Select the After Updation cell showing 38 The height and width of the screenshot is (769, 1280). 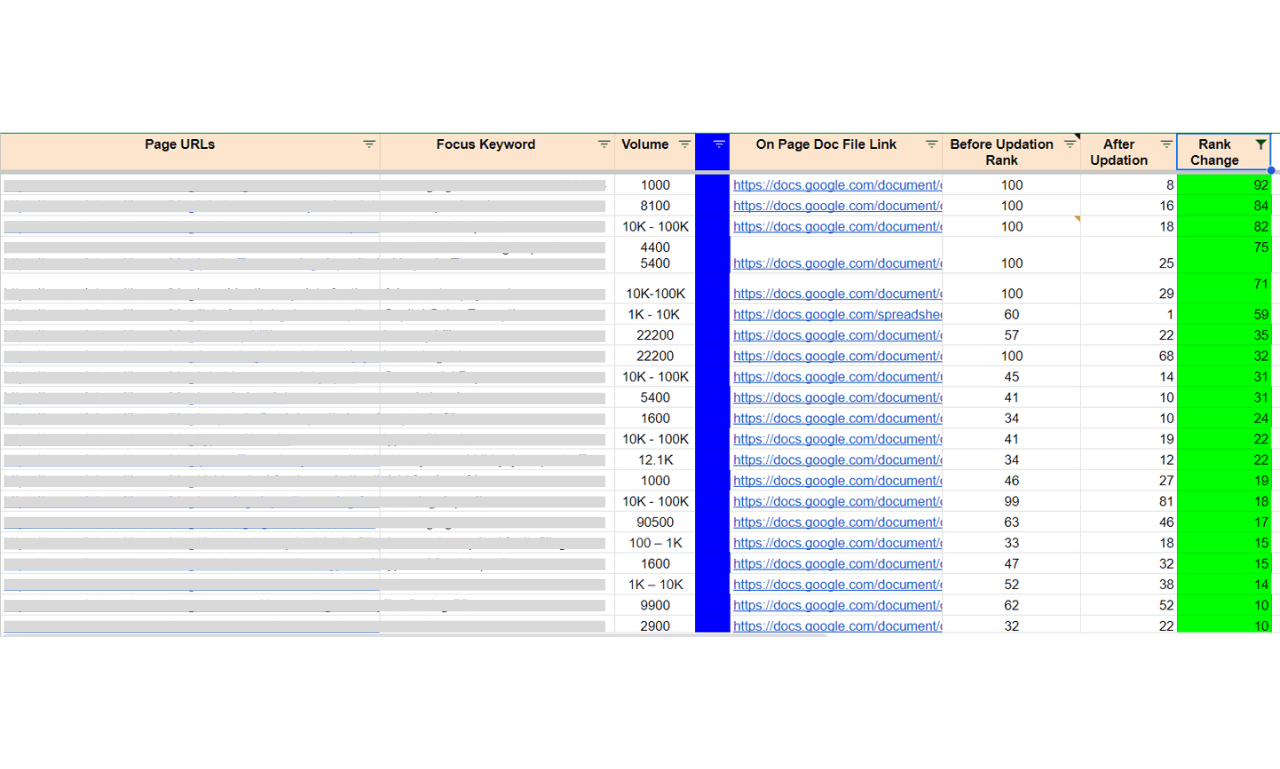pos(1129,584)
